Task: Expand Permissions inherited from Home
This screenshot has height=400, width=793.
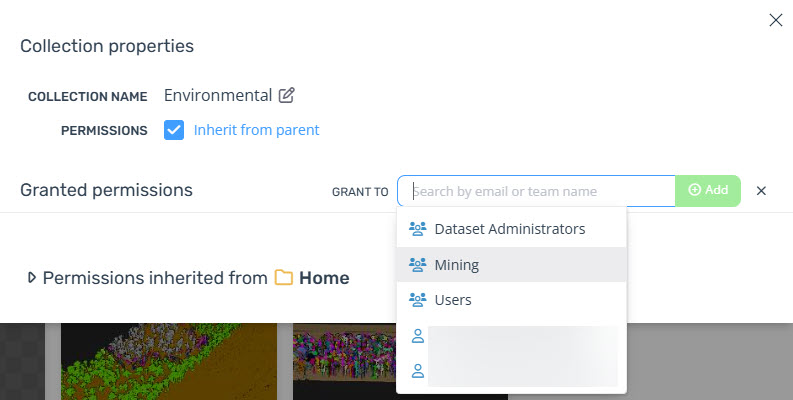Action: pyautogui.click(x=32, y=278)
